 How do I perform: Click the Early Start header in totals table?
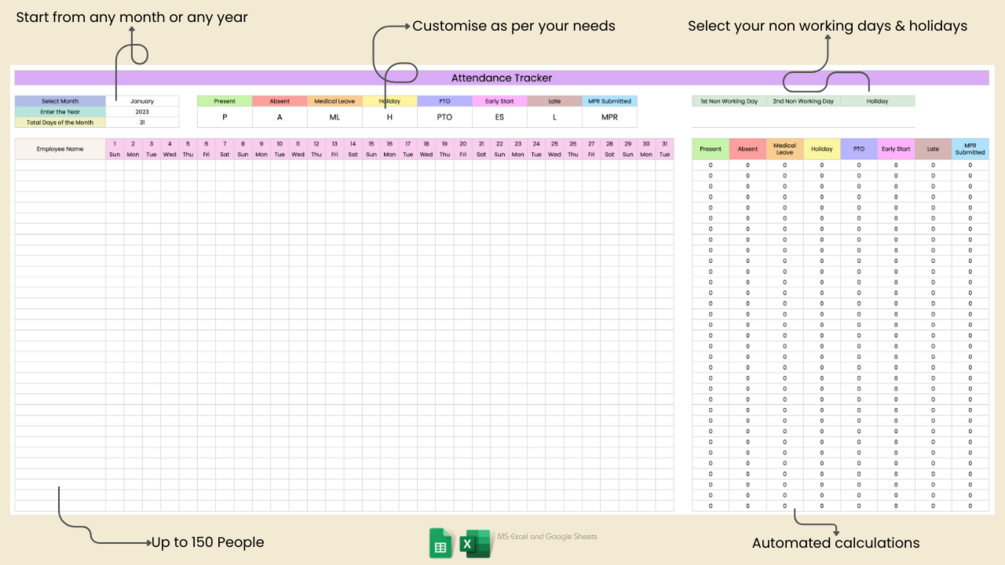[x=896, y=149]
